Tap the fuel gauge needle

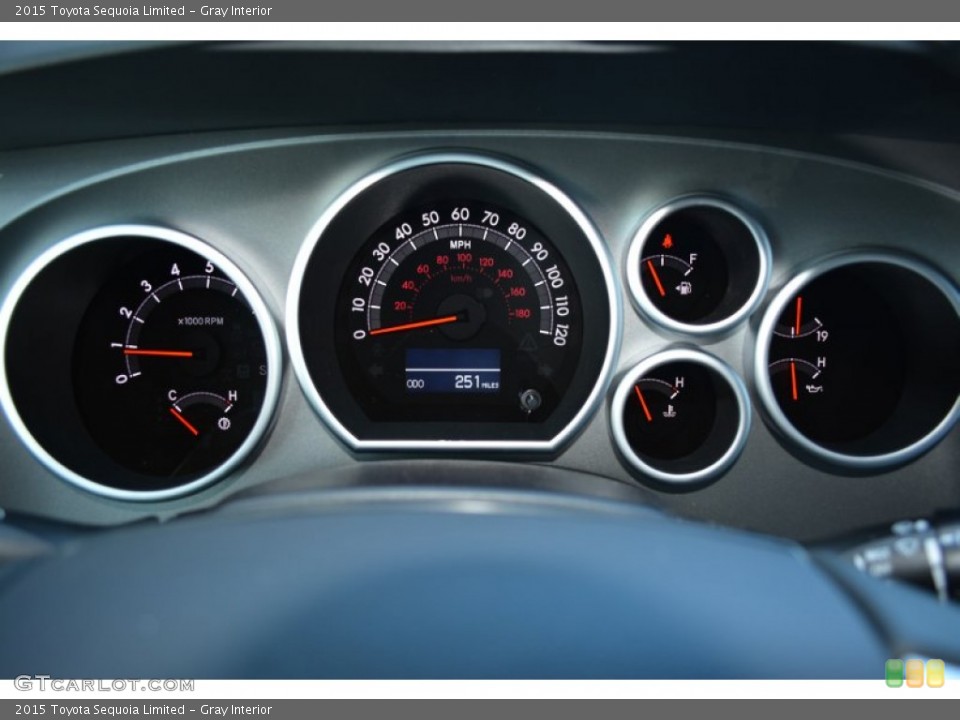click(655, 278)
